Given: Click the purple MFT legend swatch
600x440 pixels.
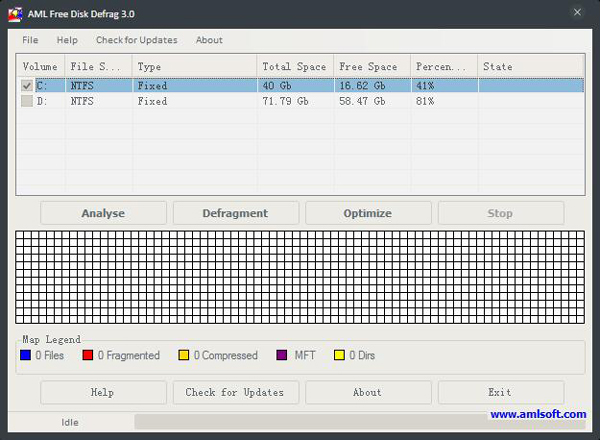Looking at the screenshot, I should point(282,355).
